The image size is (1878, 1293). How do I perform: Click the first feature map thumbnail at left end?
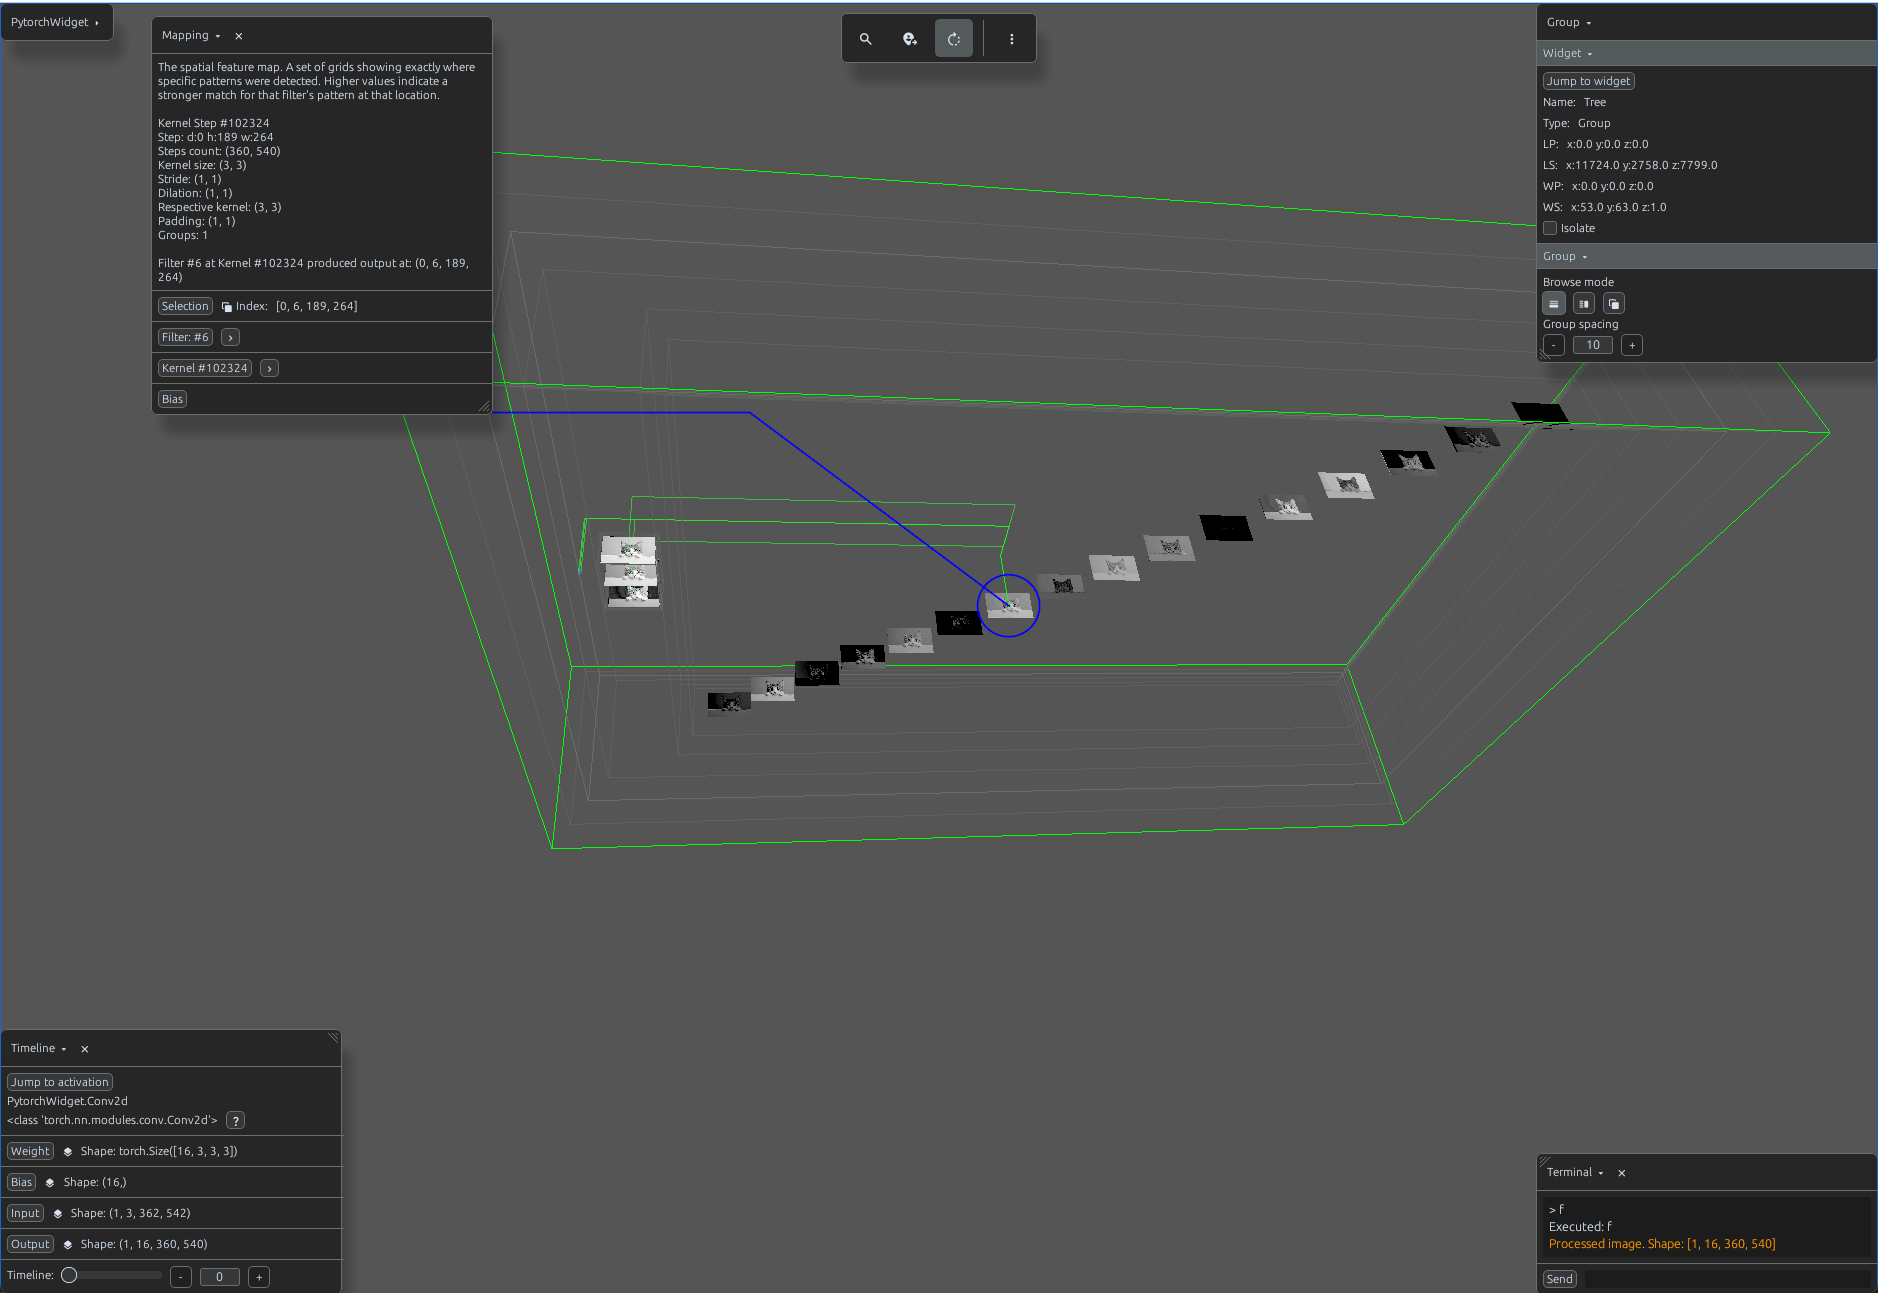(729, 703)
